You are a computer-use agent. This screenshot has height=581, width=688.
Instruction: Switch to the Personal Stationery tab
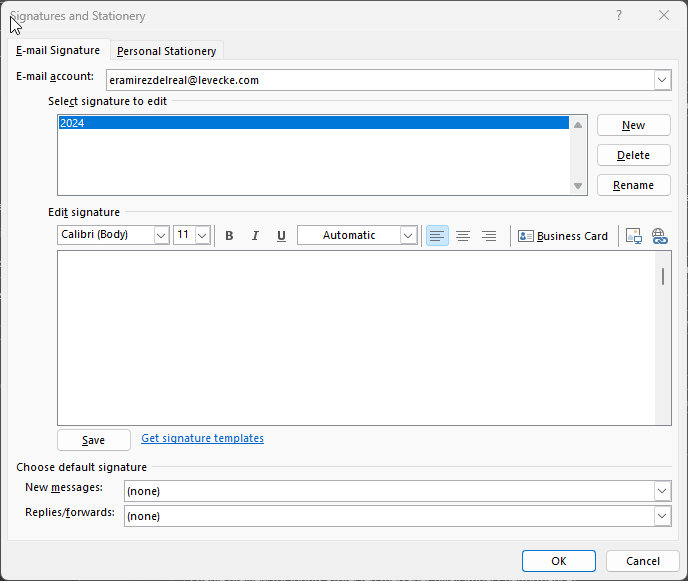pyautogui.click(x=167, y=51)
